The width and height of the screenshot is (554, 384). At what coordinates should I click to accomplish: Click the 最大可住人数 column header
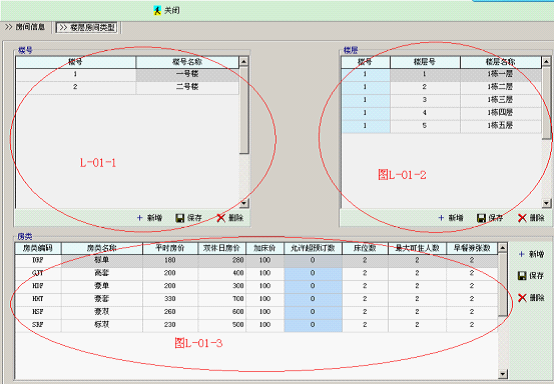[x=417, y=248]
